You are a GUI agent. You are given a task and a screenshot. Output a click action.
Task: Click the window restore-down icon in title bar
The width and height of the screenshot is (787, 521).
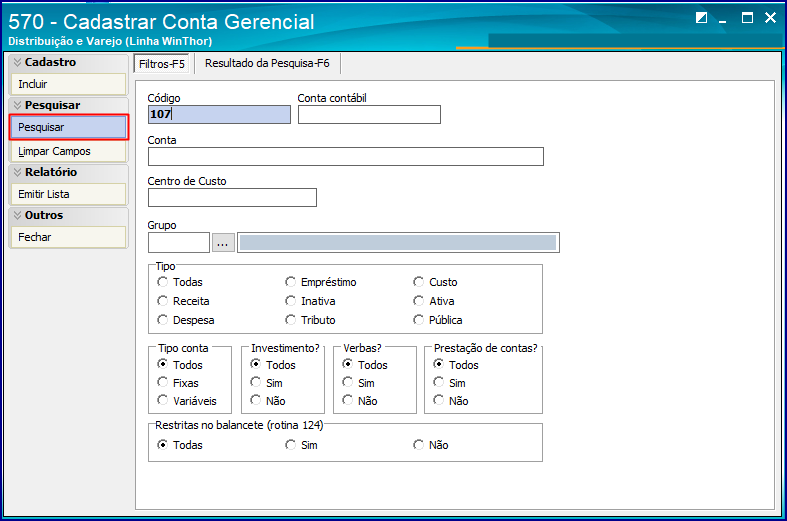click(x=701, y=18)
